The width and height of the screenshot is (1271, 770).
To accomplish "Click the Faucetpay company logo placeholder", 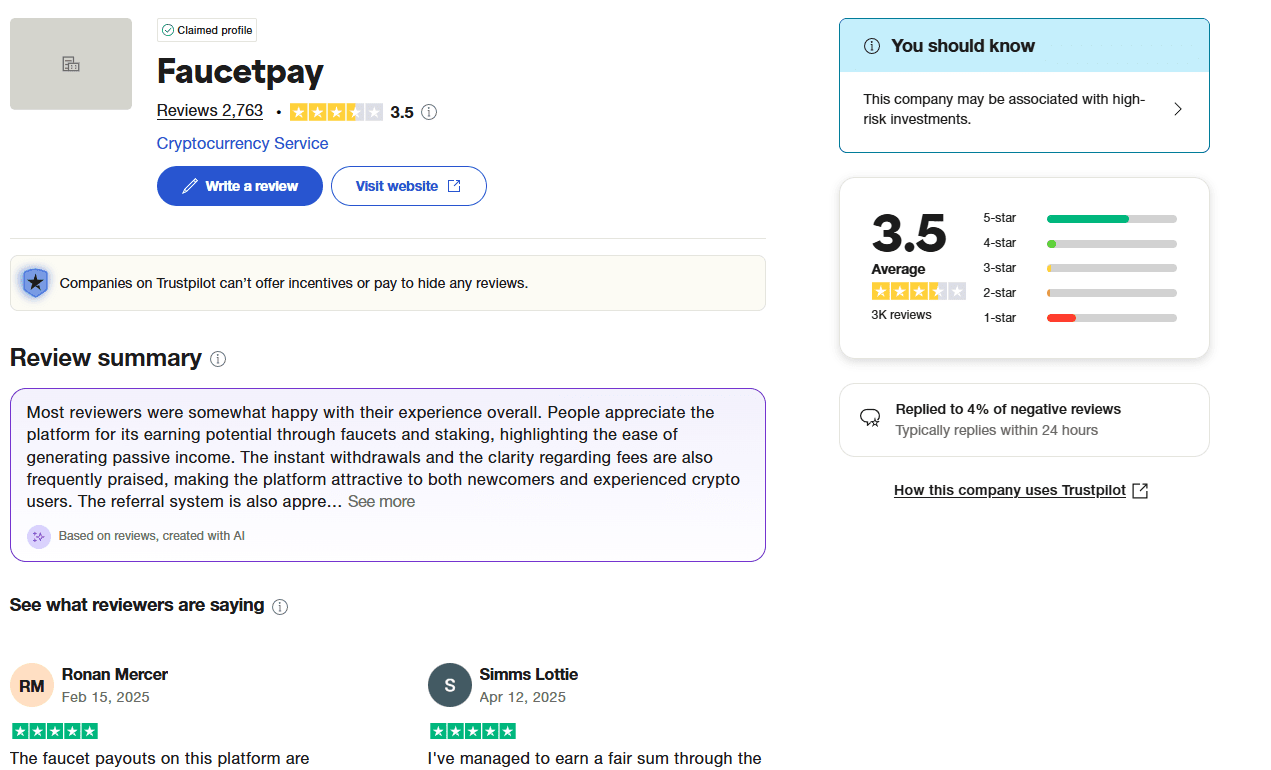I will 71,64.
